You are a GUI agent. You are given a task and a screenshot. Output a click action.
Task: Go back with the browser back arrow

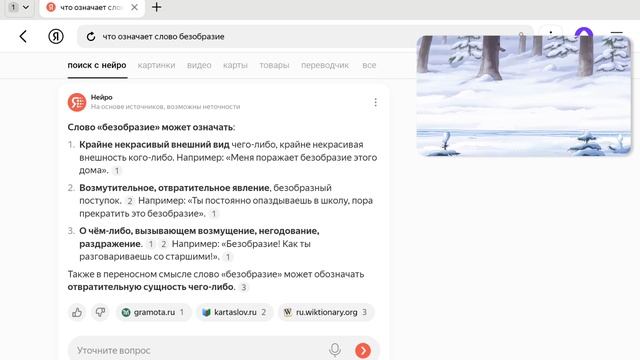(x=23, y=36)
